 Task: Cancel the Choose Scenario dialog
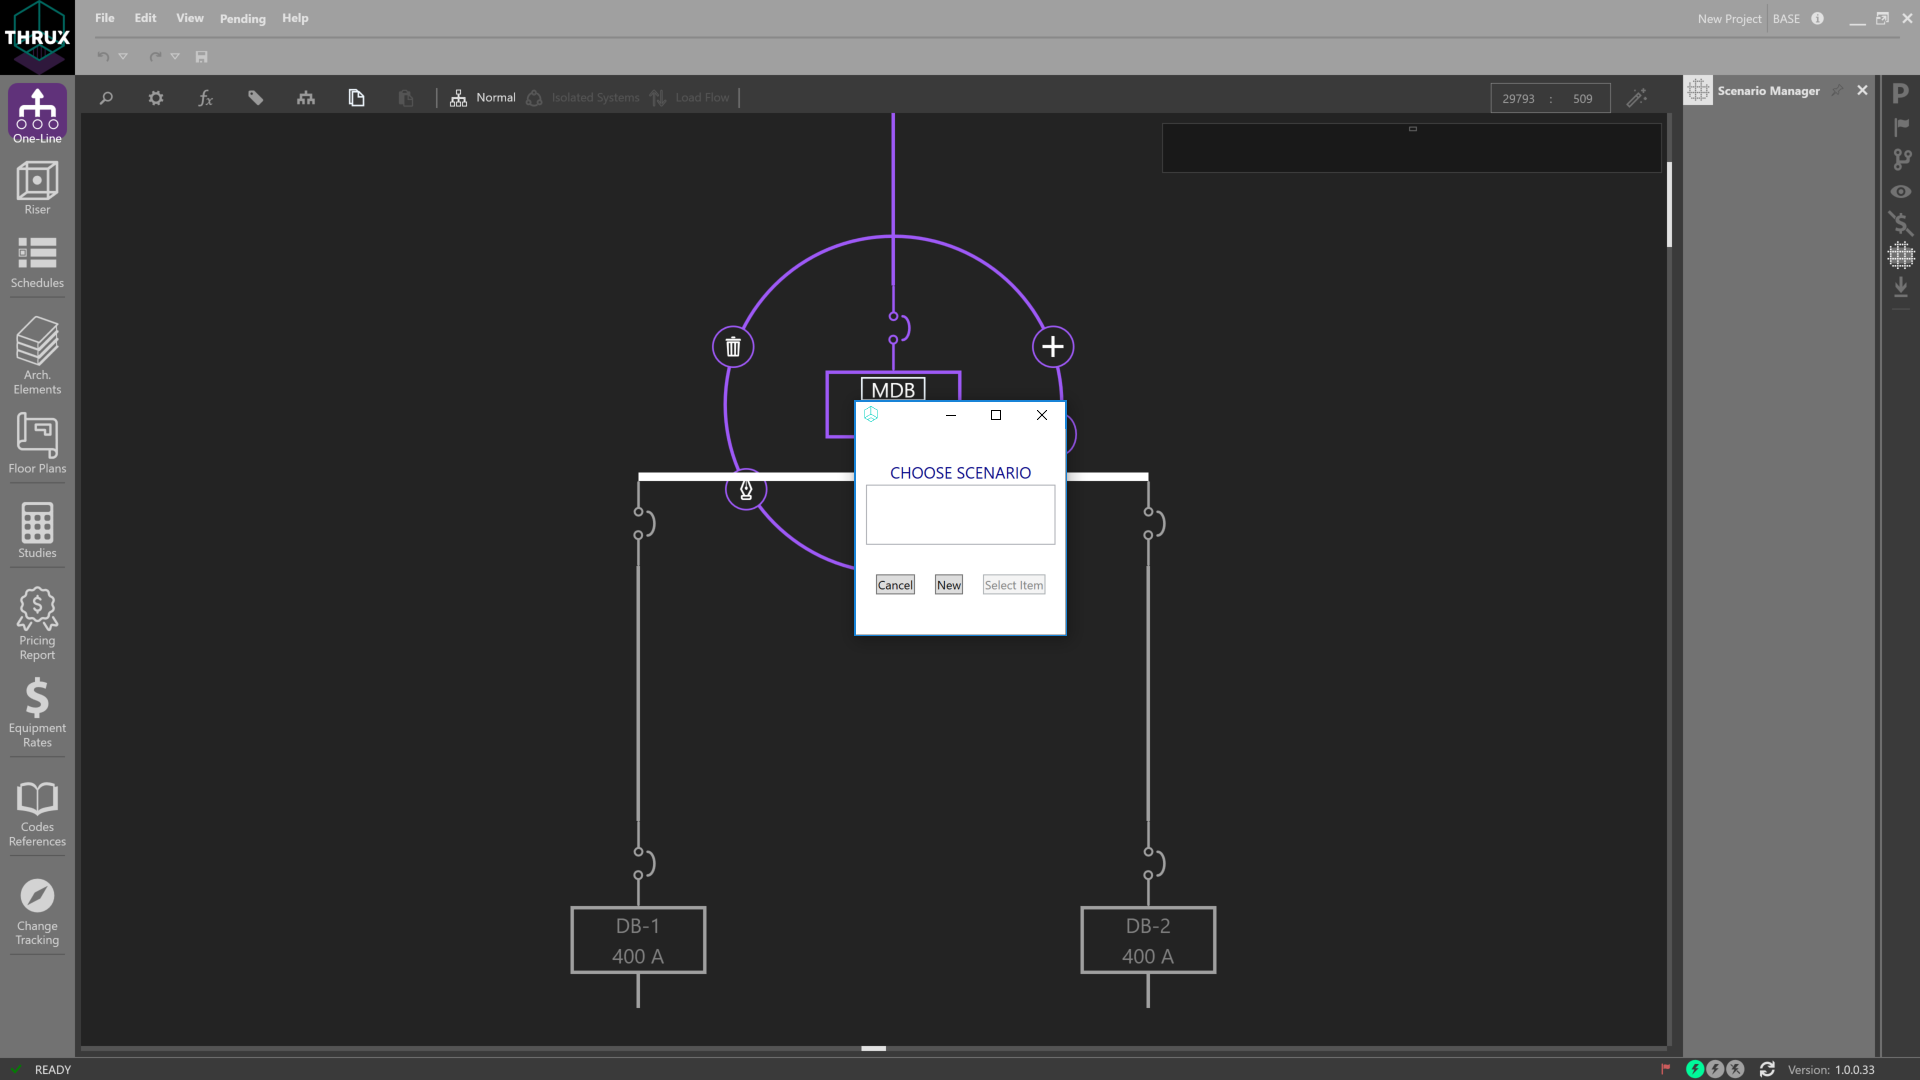coord(894,584)
